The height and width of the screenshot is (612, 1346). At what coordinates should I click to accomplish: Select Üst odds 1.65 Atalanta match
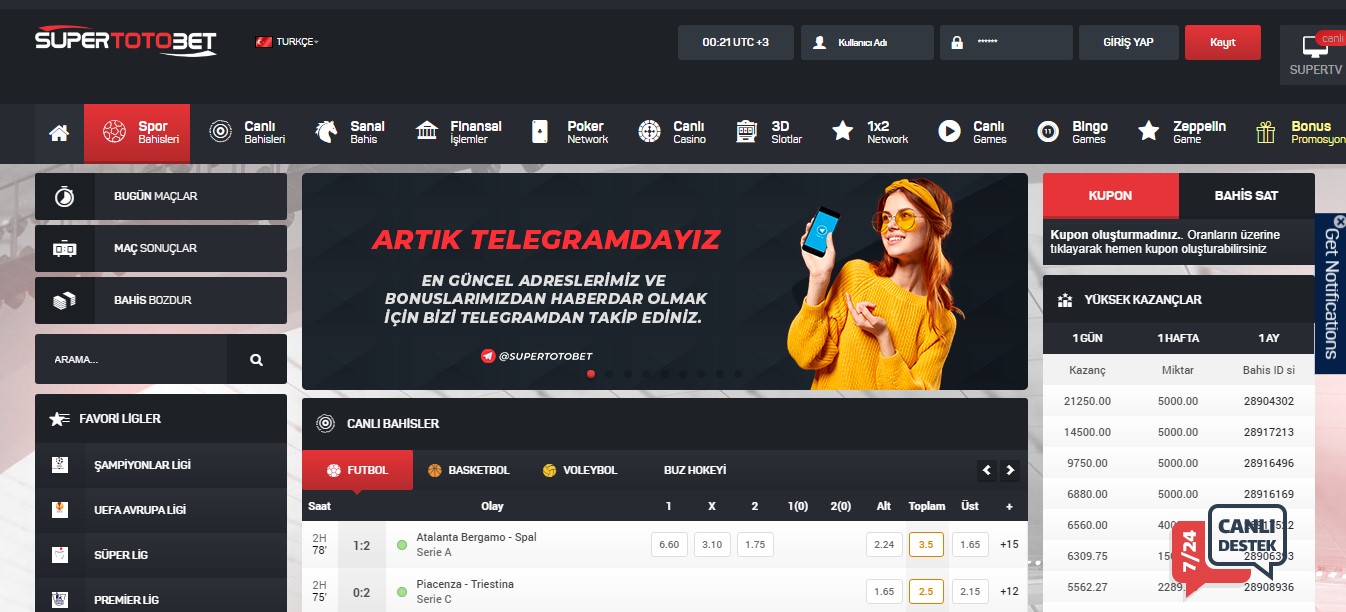click(970, 545)
